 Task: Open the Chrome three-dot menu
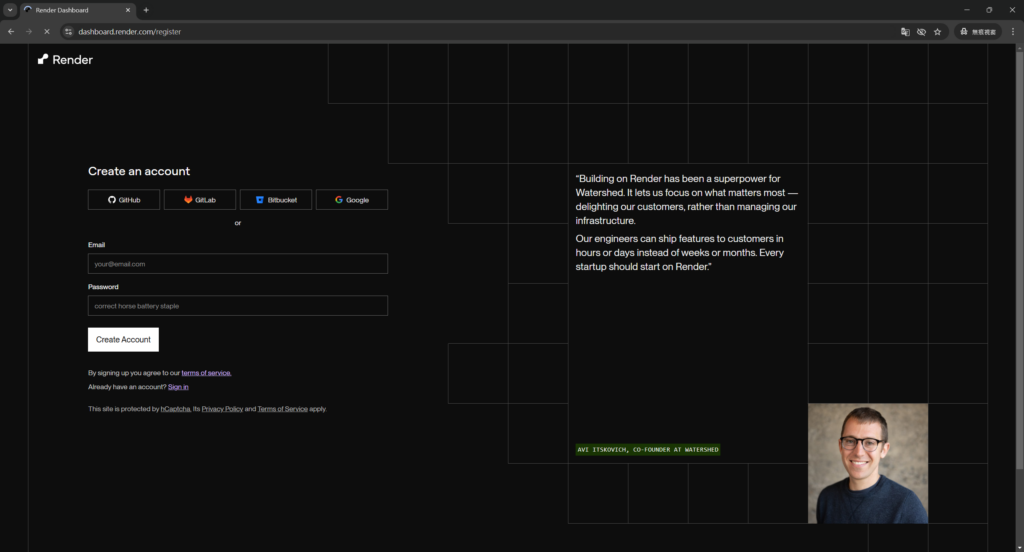tap(1013, 31)
